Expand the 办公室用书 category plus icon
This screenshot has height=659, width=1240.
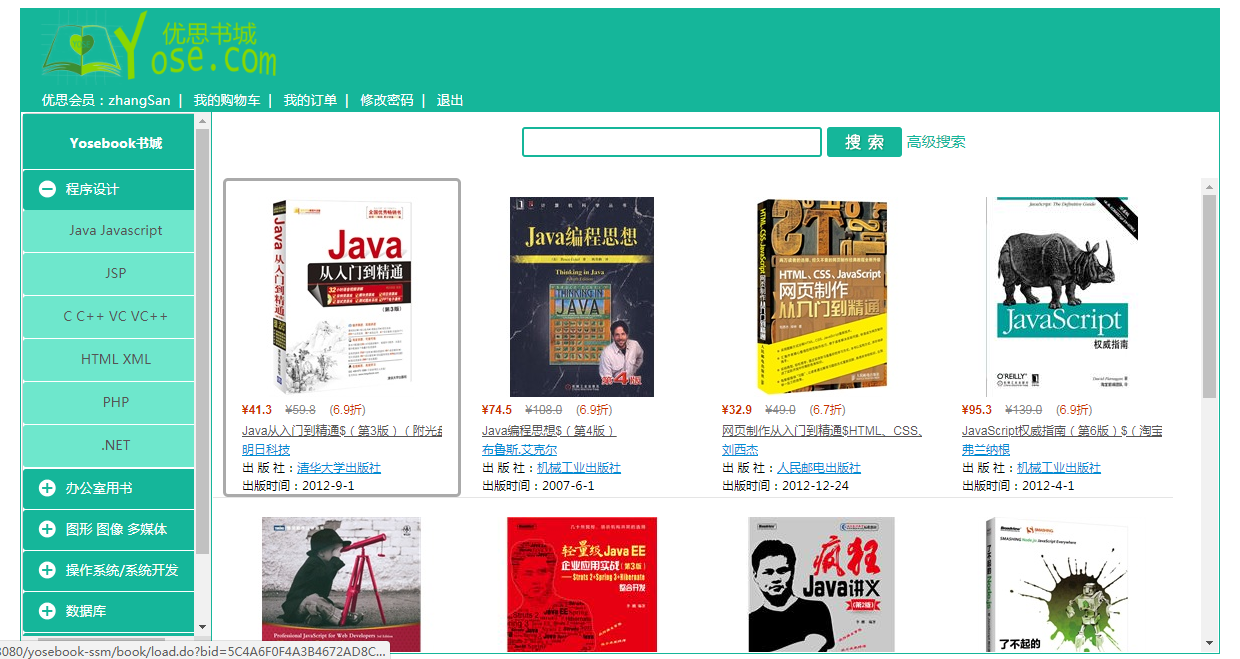click(x=47, y=488)
